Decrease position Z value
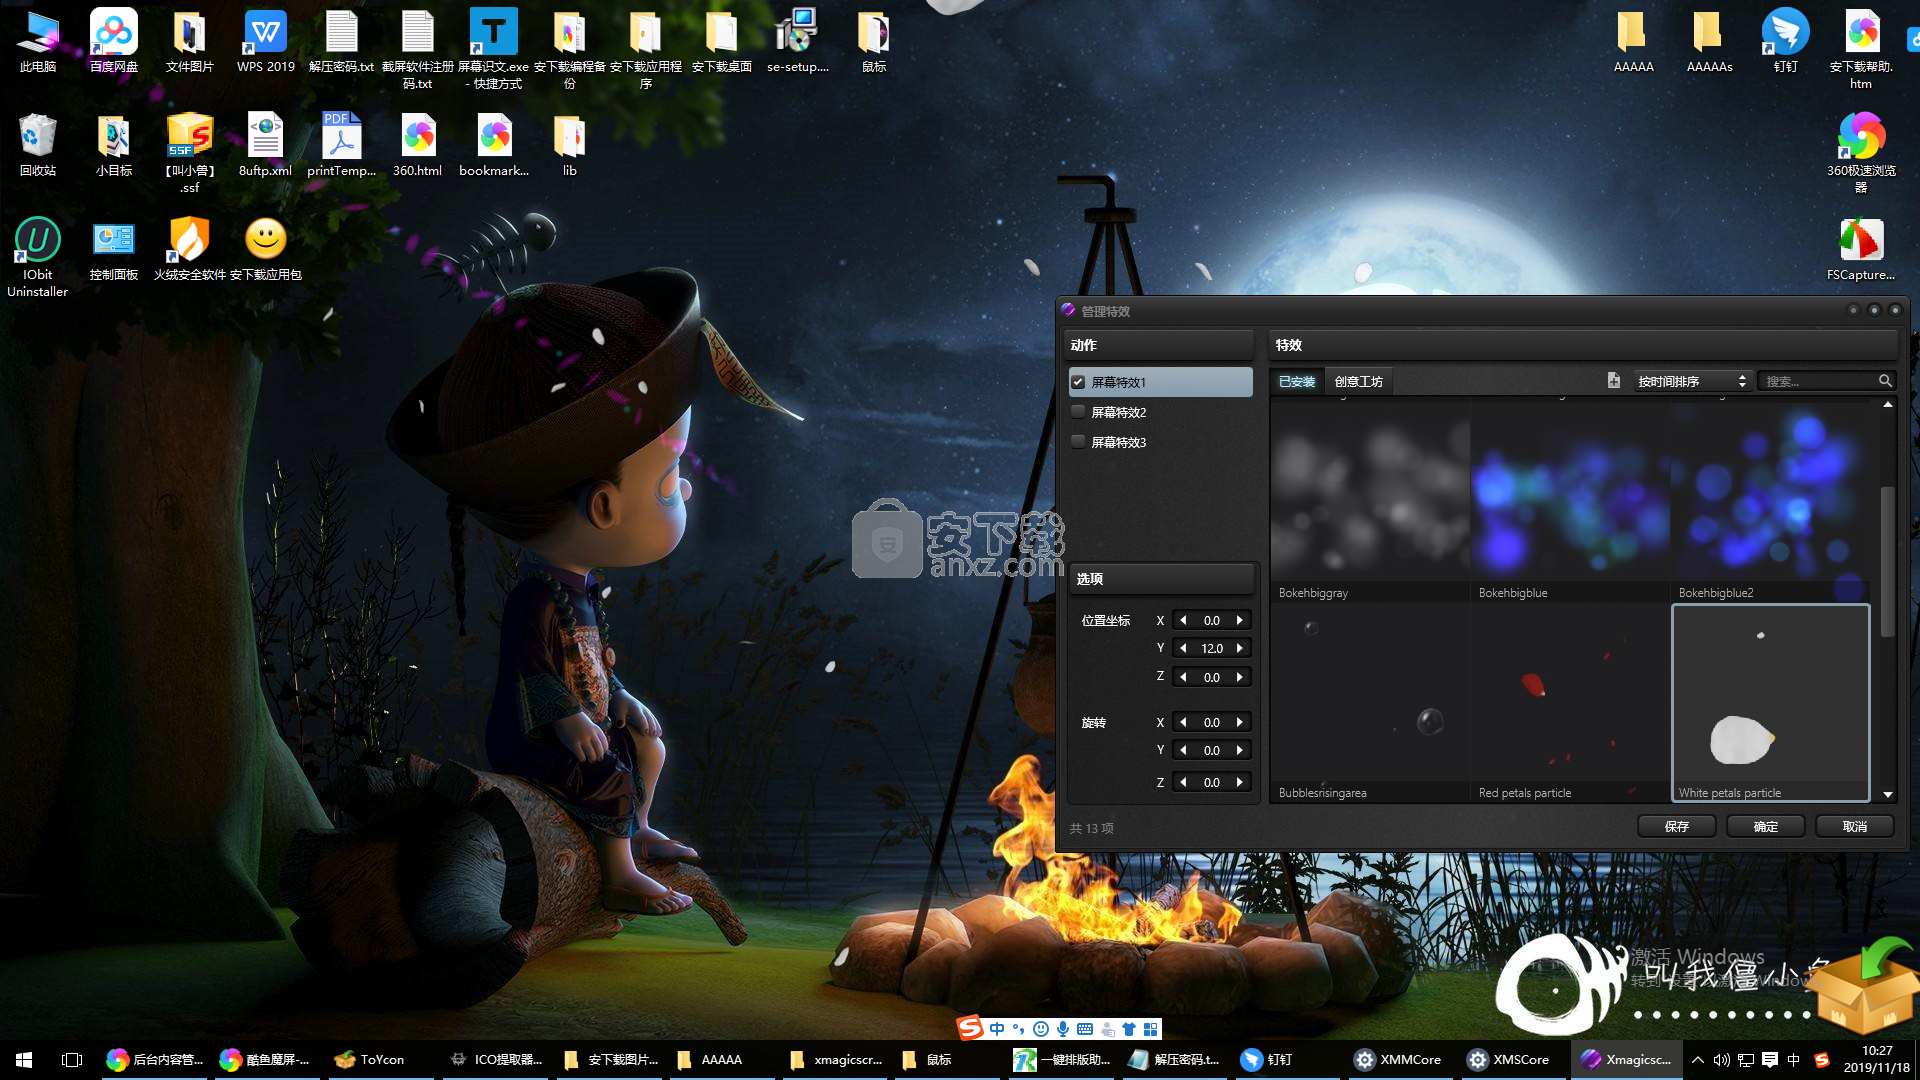Screen dimensions: 1920x1080 click(1184, 677)
